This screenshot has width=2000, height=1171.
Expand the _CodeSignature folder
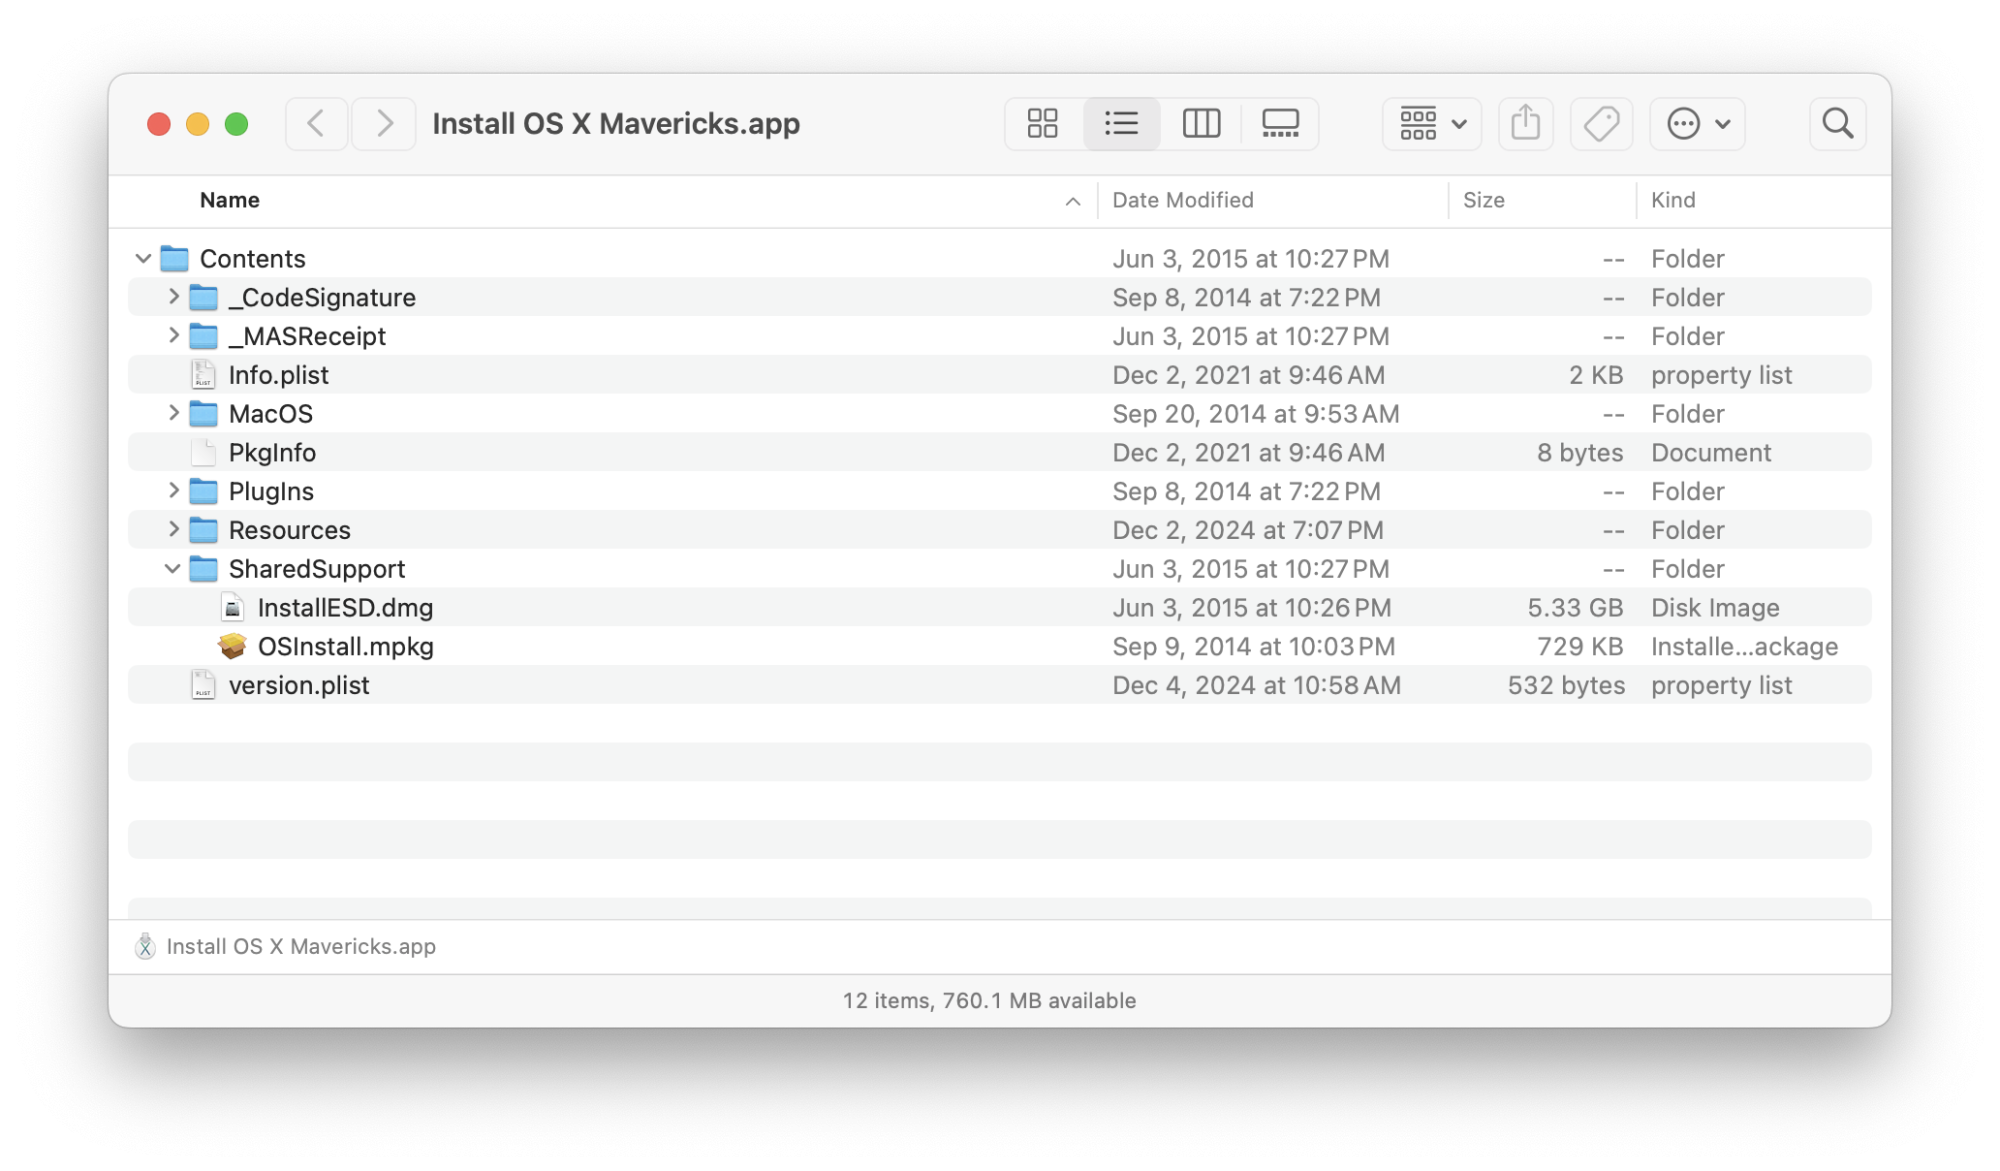click(173, 297)
